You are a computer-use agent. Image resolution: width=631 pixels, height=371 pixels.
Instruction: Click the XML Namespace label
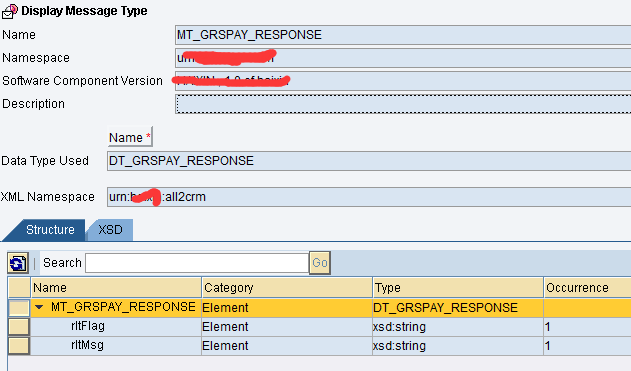coord(47,197)
